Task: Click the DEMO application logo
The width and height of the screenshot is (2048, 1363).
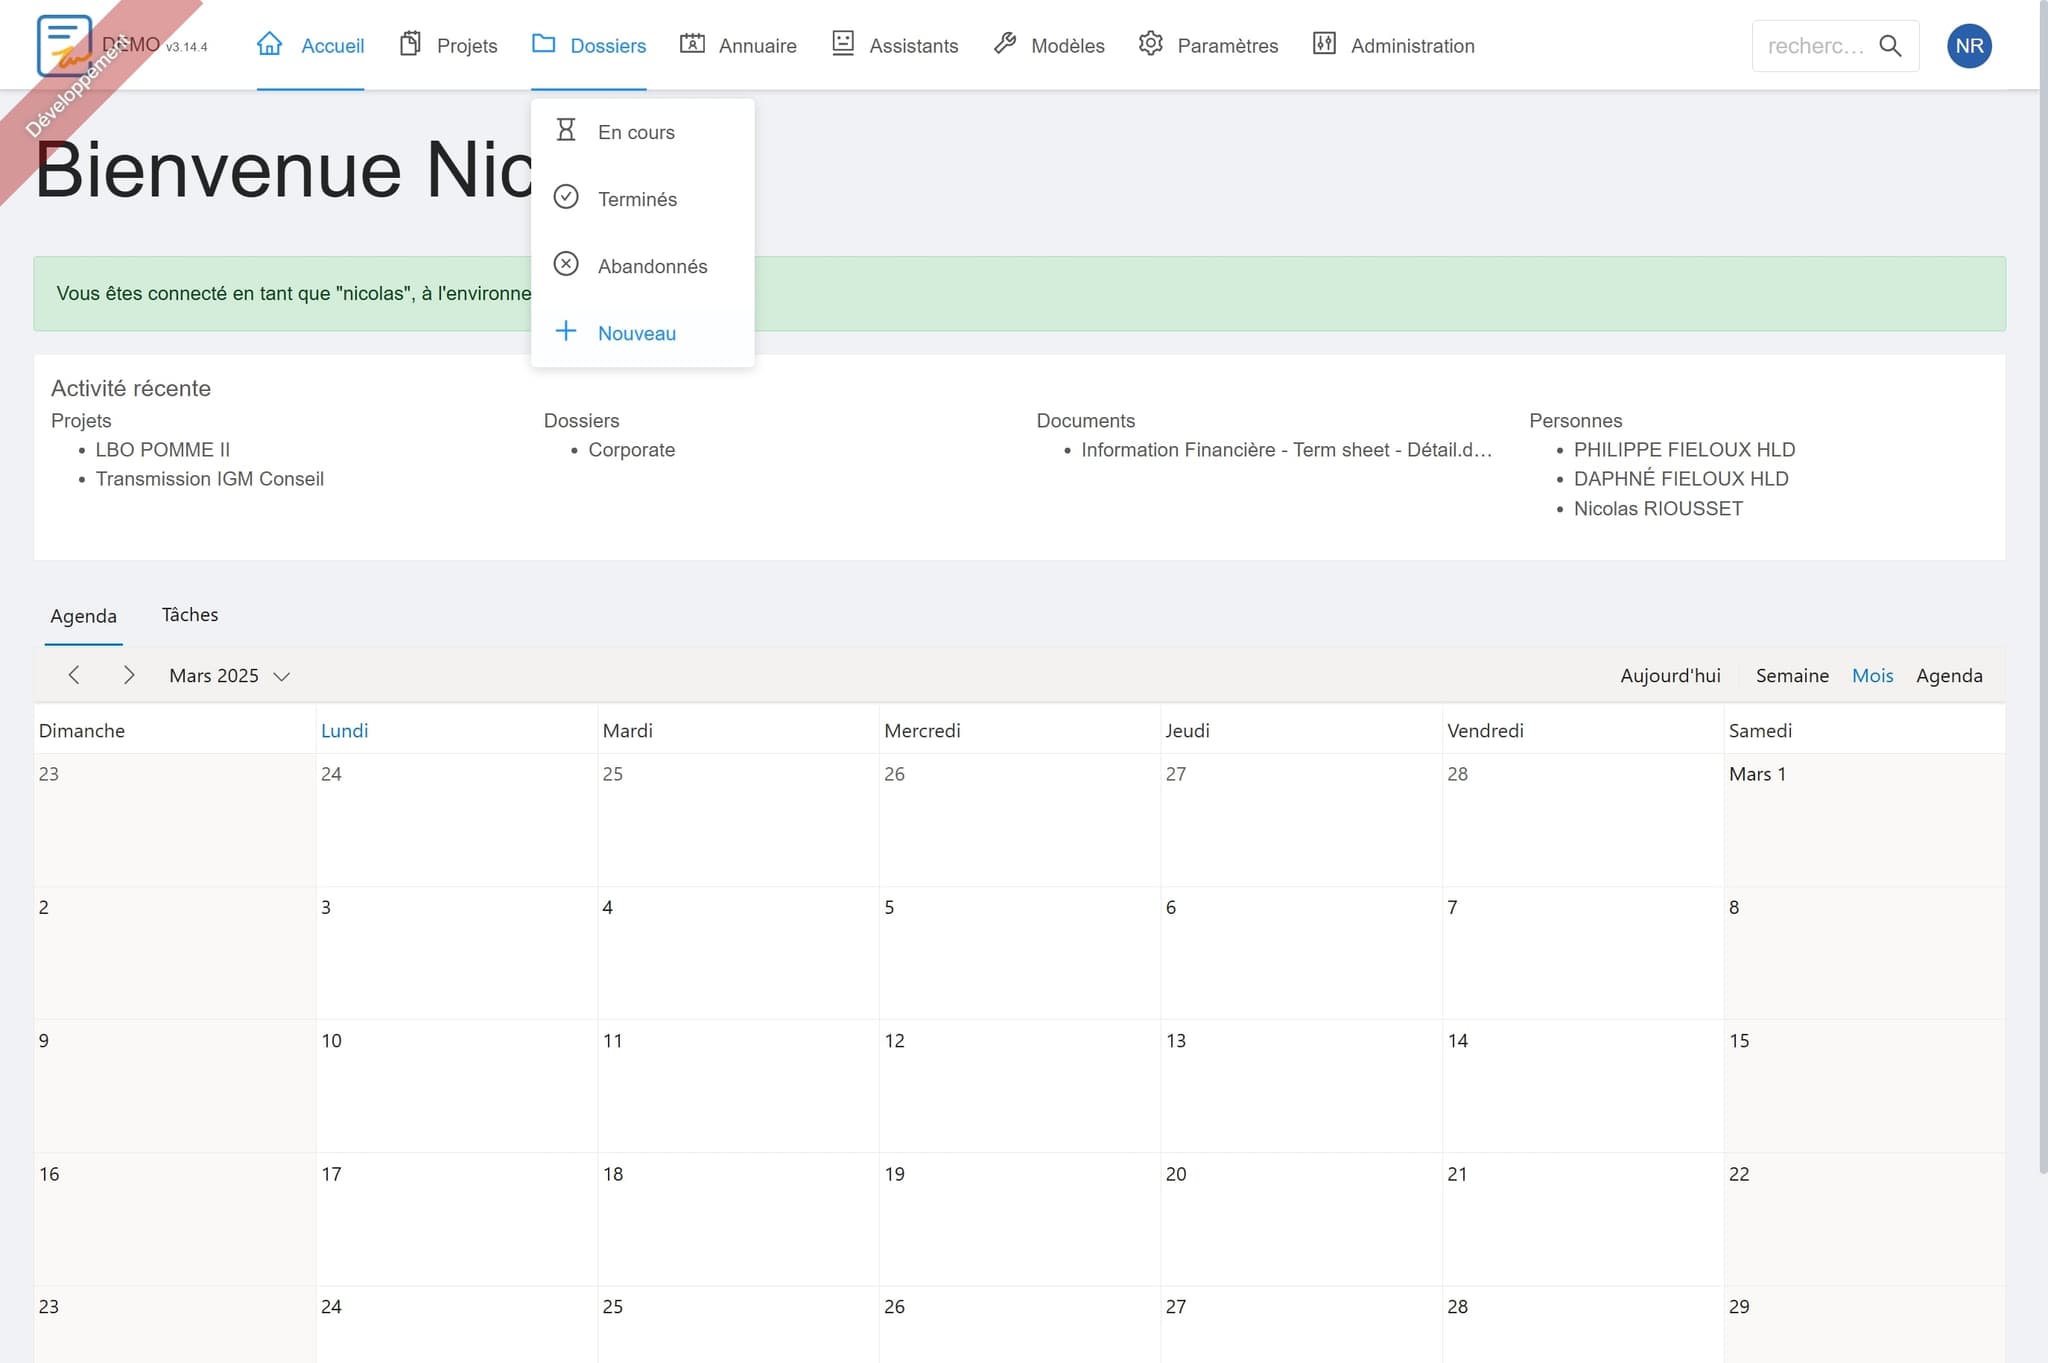Action: point(64,45)
